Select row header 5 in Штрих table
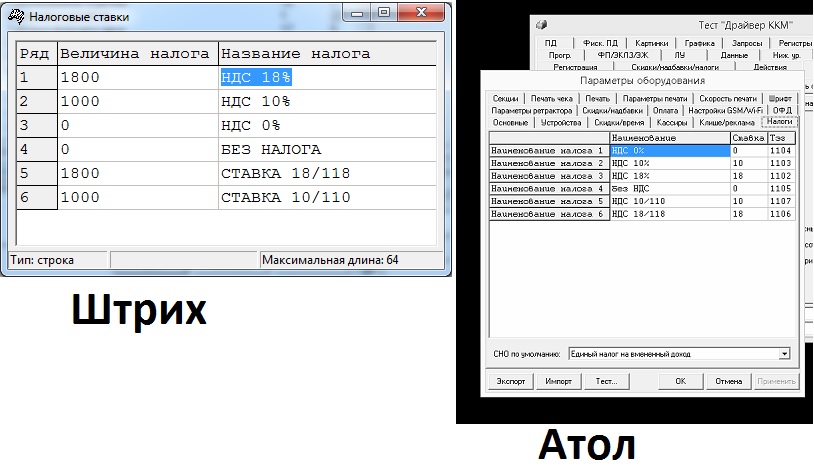The width and height of the screenshot is (814, 474). click(37, 173)
